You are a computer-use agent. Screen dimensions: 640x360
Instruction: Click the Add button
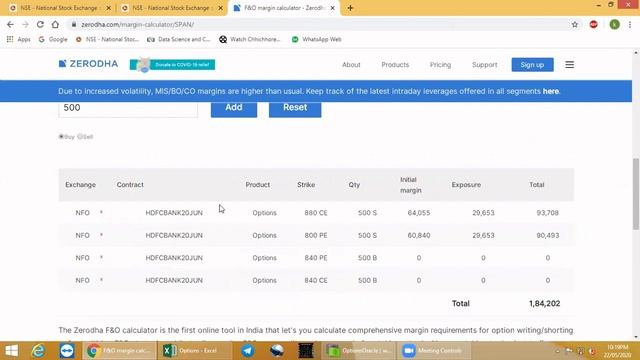click(x=234, y=108)
